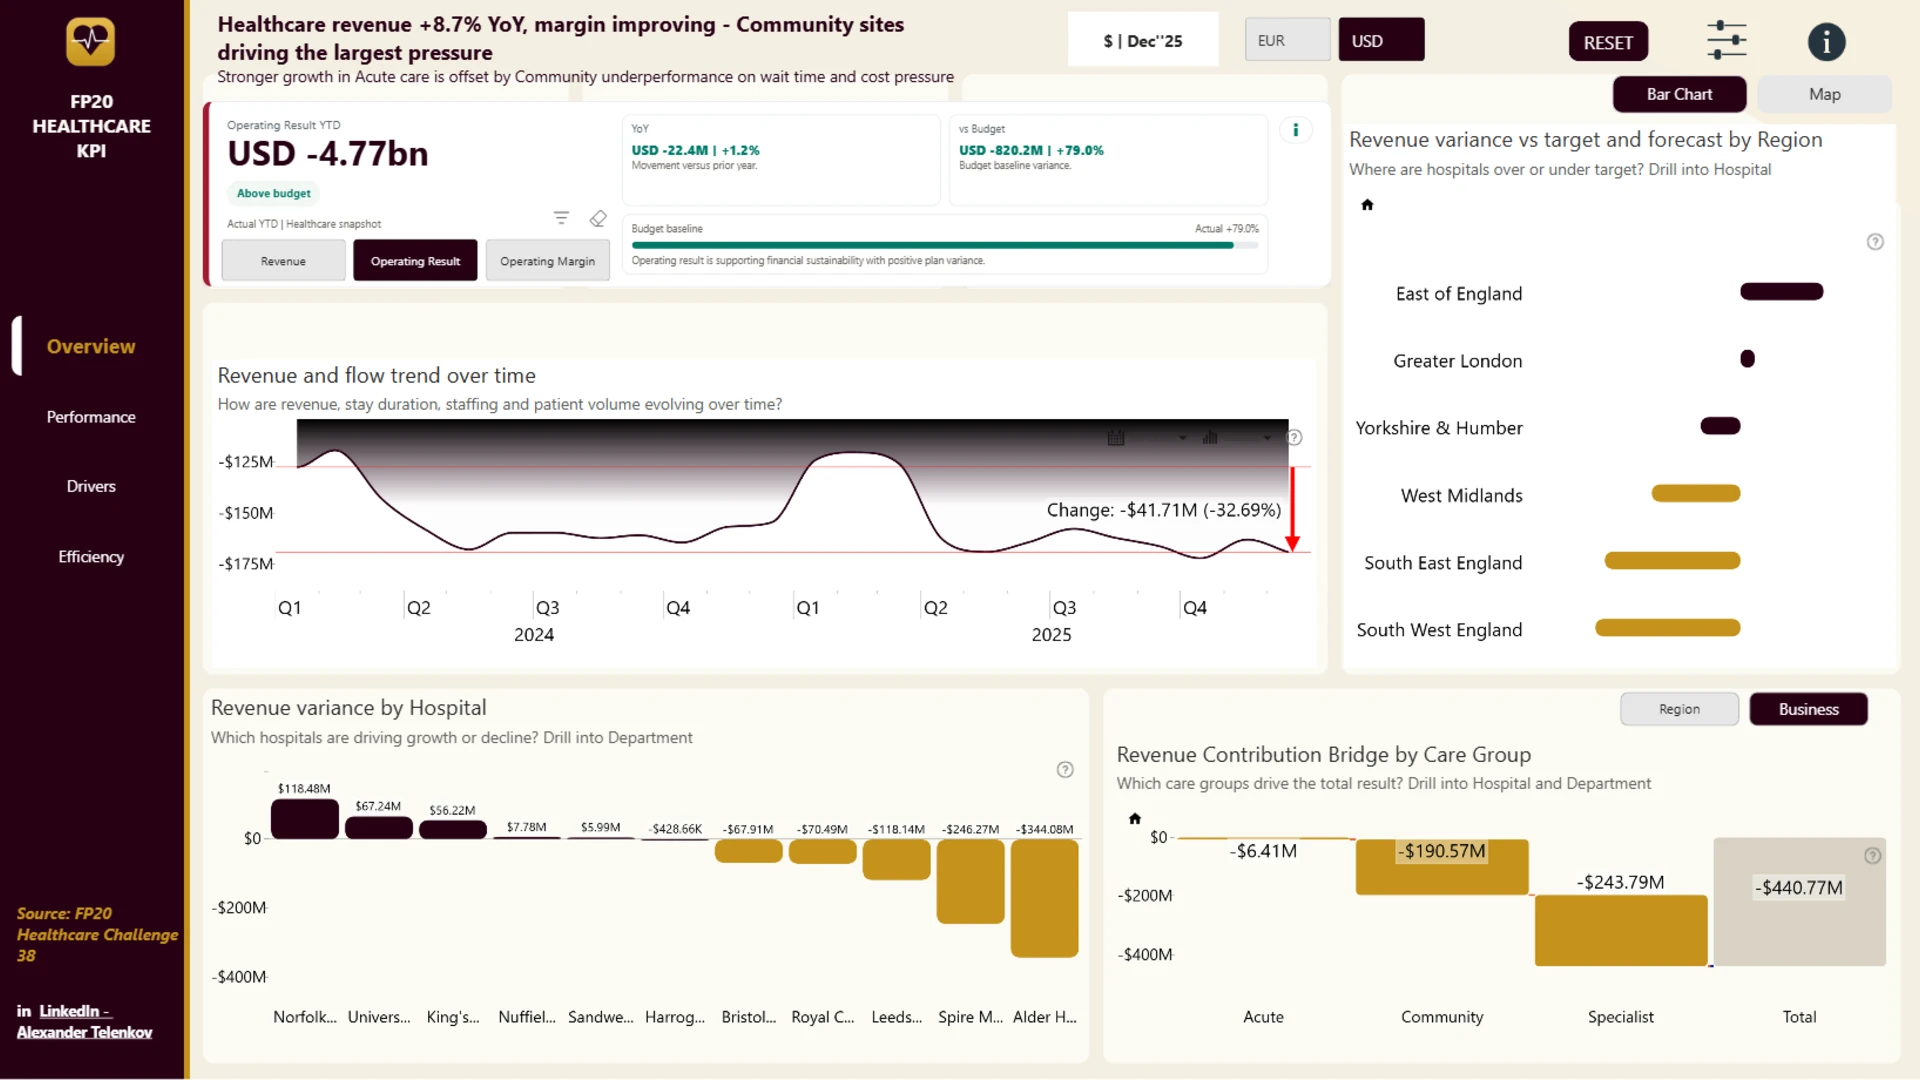Open the bar-chart measure dropdown on trend chart

[x=1236, y=437]
